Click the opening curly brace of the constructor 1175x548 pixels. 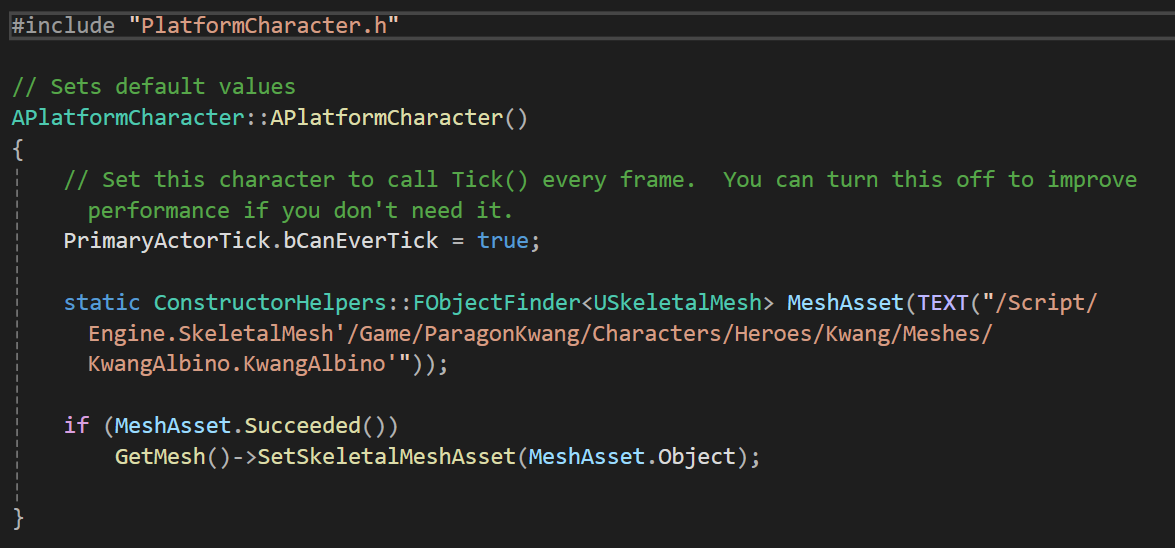click(18, 150)
